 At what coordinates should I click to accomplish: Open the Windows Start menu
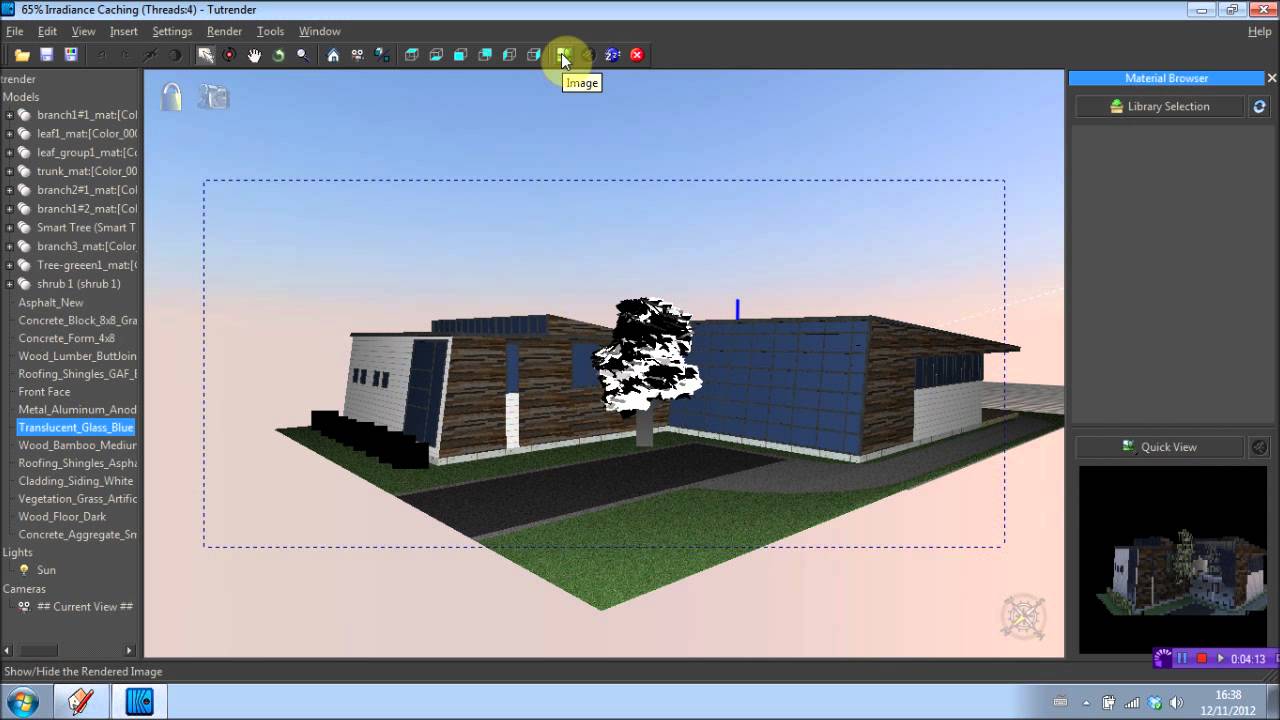click(x=22, y=701)
